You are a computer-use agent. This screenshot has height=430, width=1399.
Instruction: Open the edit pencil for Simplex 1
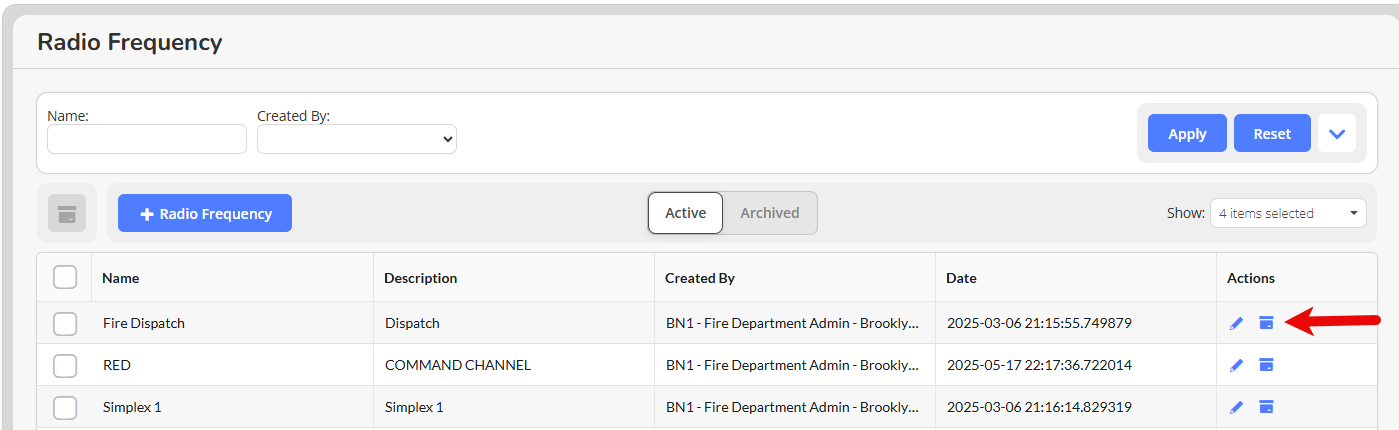coord(1237,407)
